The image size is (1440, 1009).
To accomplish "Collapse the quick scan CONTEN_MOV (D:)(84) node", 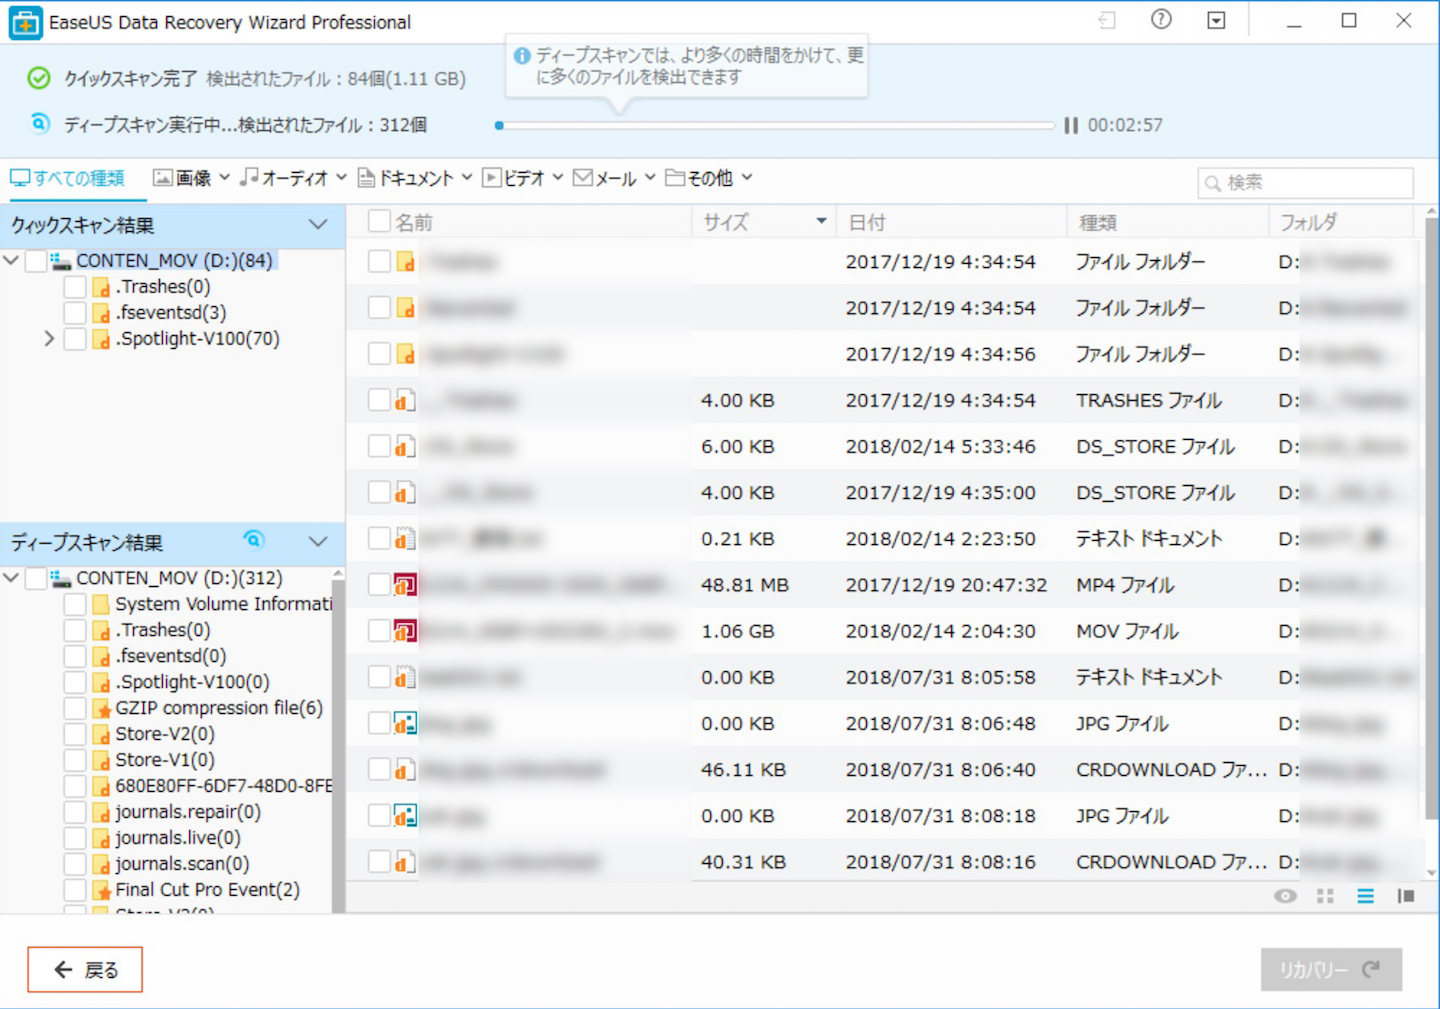I will point(11,261).
